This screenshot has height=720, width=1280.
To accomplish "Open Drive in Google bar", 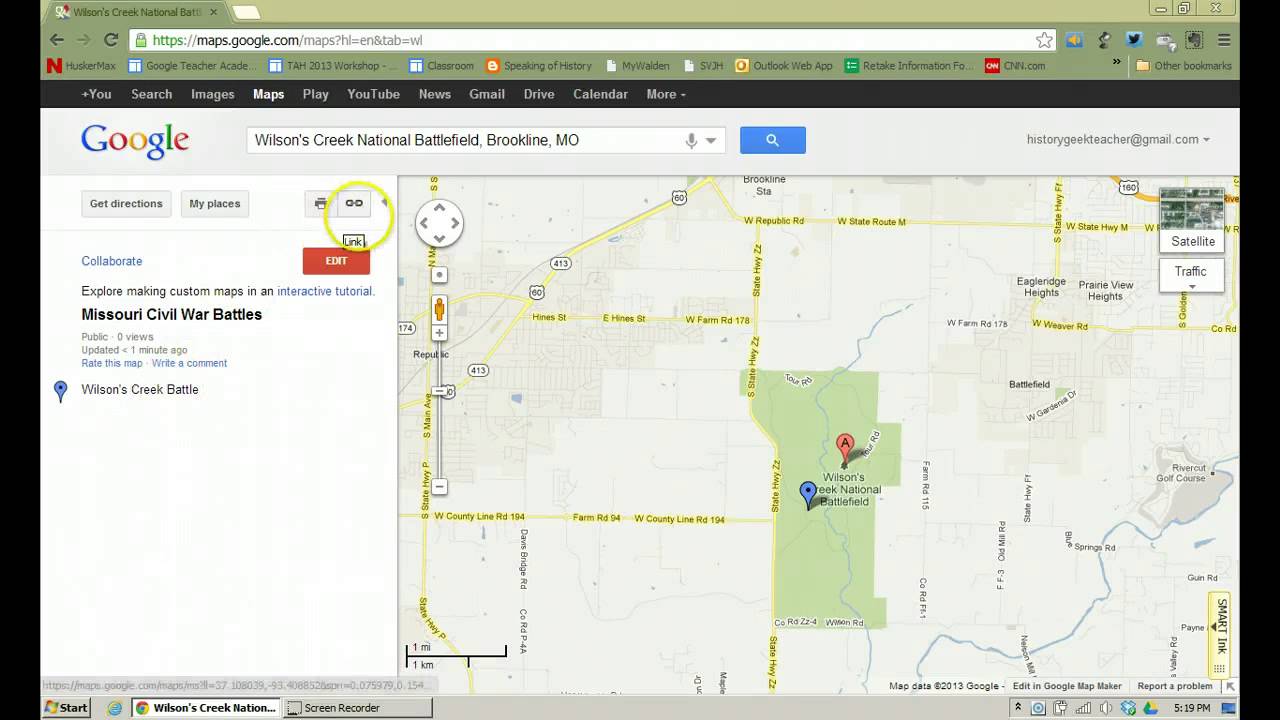I will [539, 94].
